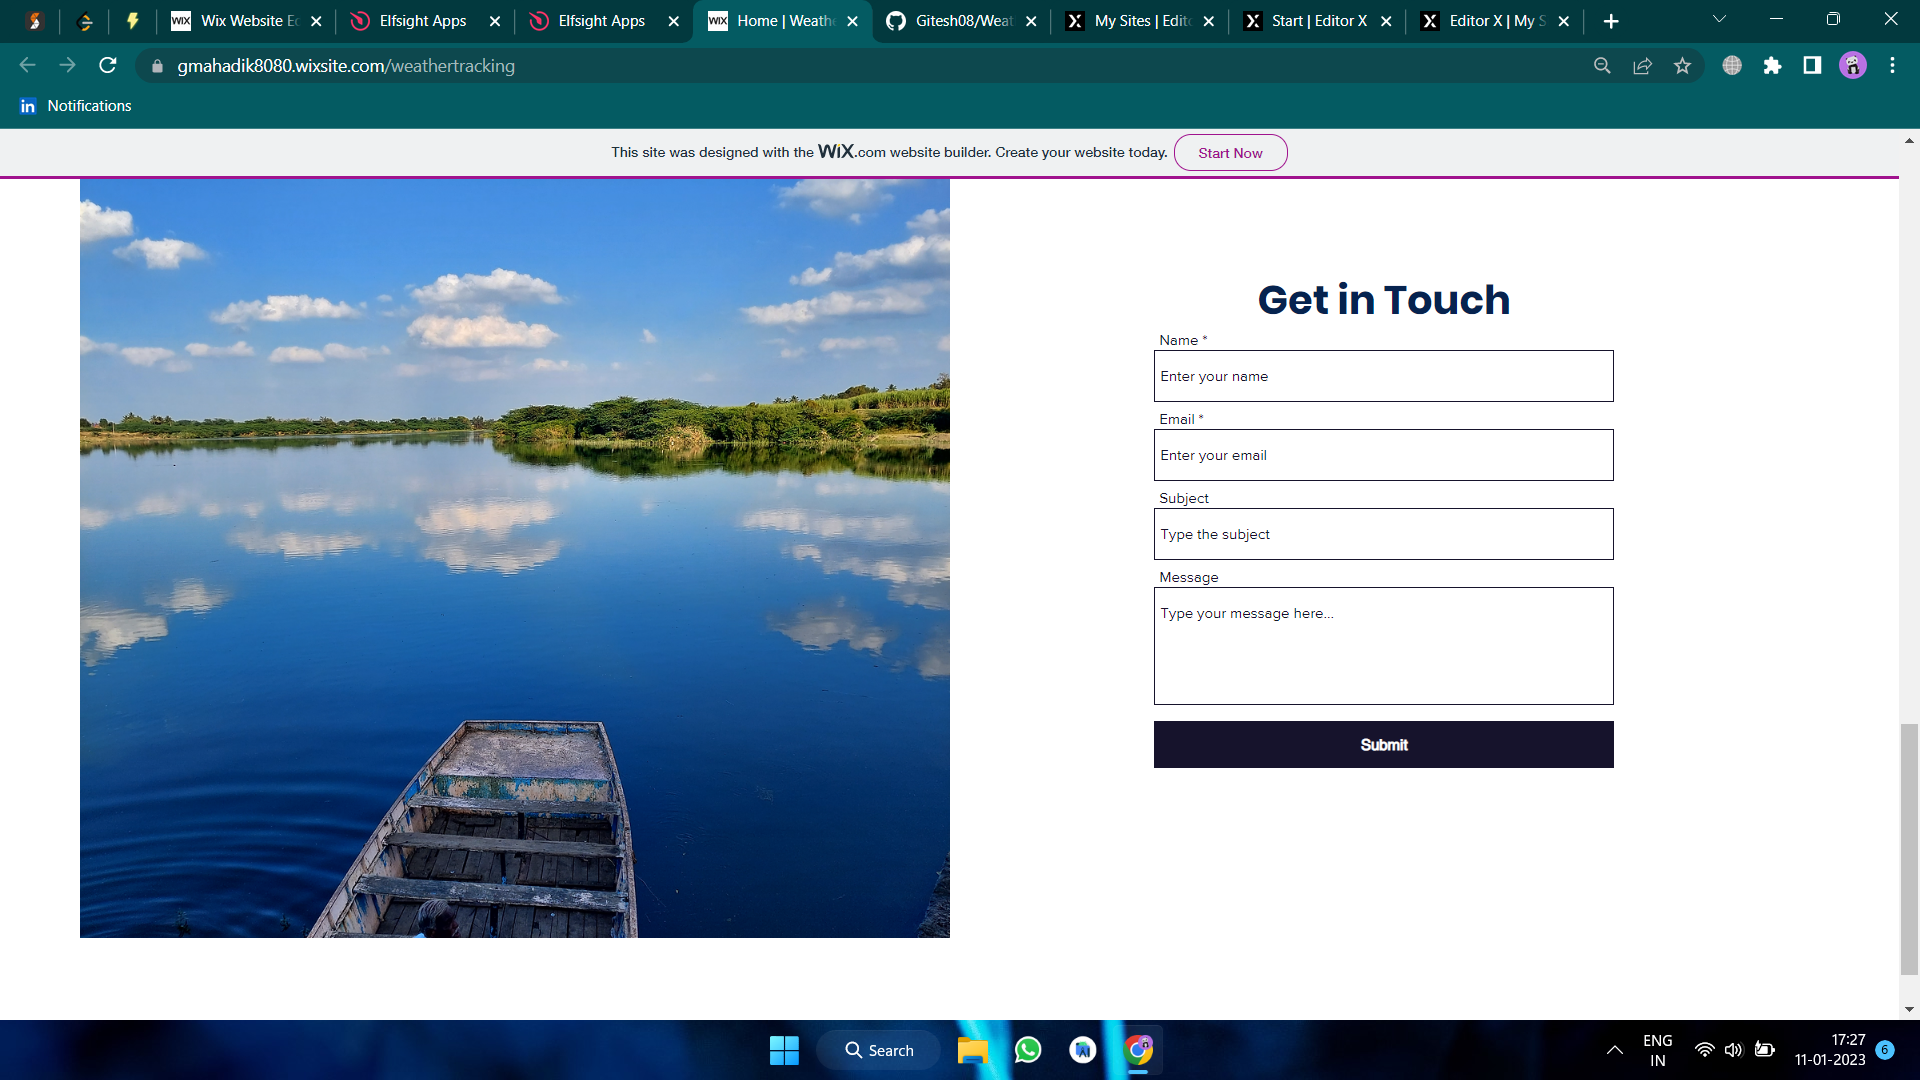
Task: Open the zoom magnifier icon in address bar
Action: click(1602, 66)
